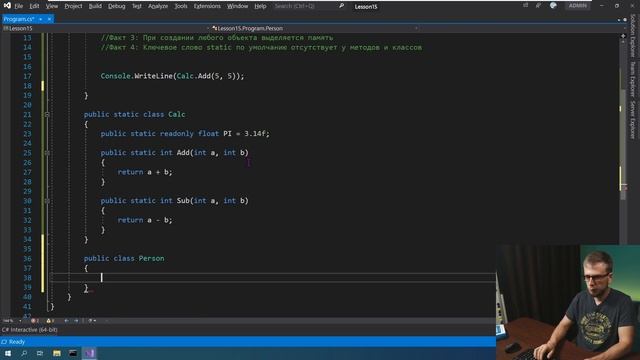Open the Window menu
Screen dimensions: 640x360
[x=238, y=6]
